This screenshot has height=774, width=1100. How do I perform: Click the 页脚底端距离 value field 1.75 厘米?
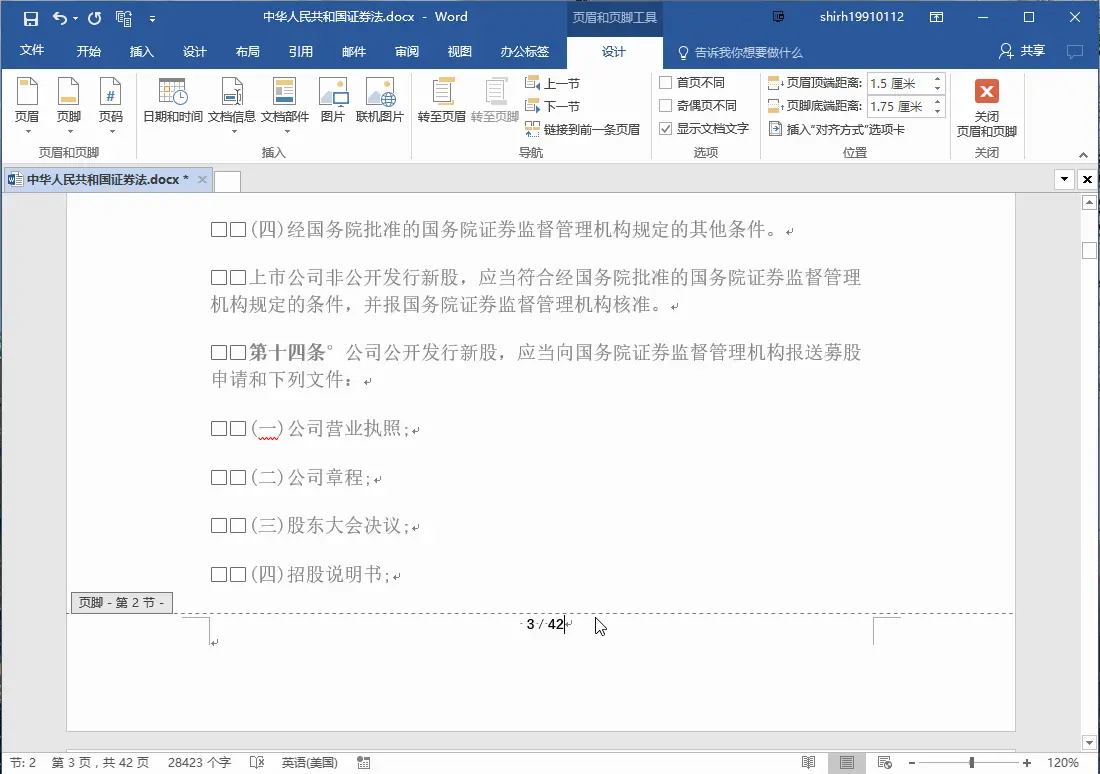point(899,107)
